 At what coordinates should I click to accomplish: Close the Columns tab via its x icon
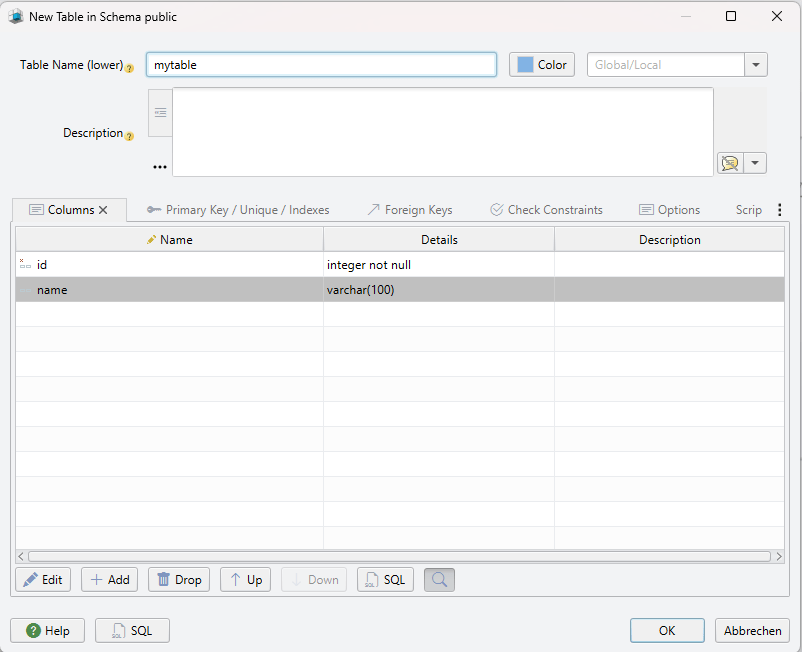(103, 210)
